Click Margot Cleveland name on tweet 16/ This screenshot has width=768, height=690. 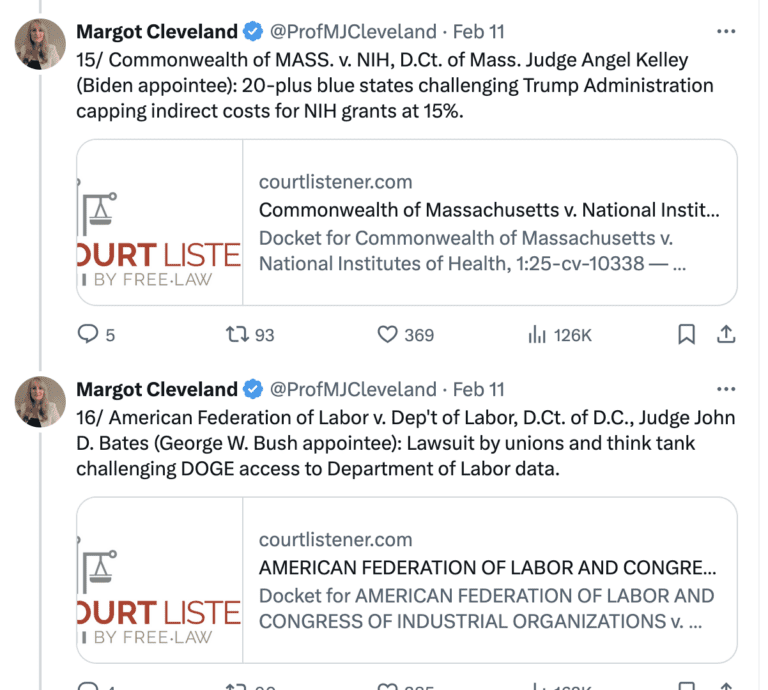pyautogui.click(x=157, y=390)
